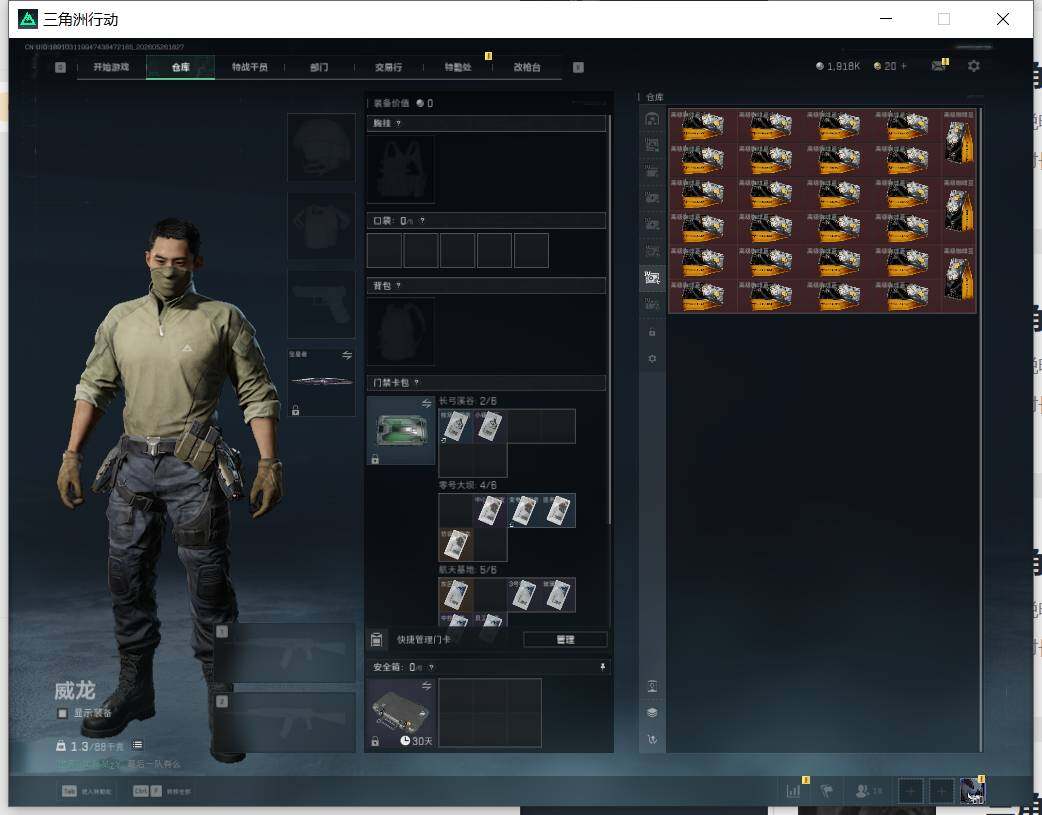1042x815 pixels.
Task: Open the mail icon with yellow badge
Action: click(939, 66)
